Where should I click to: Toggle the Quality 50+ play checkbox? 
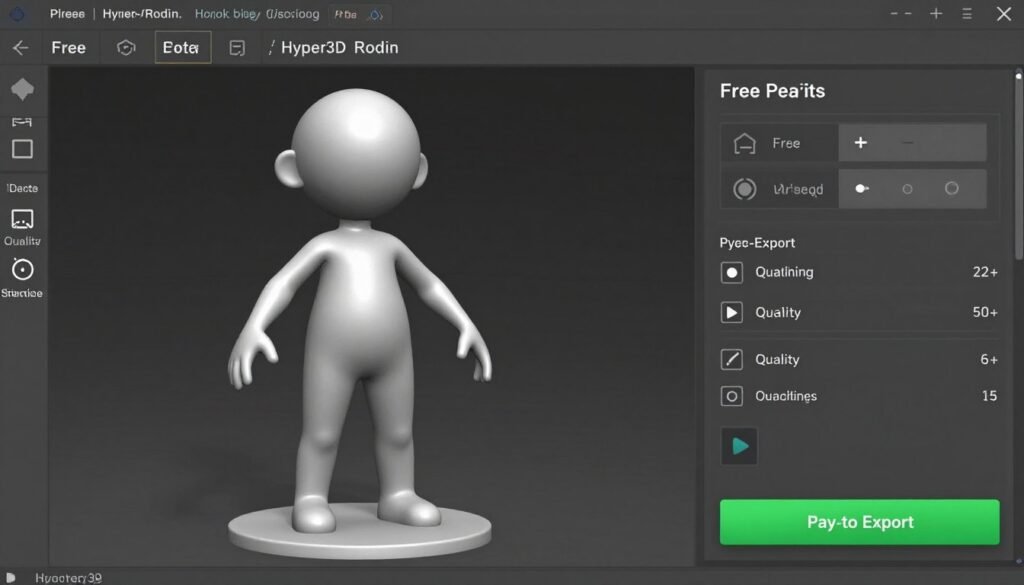pos(731,312)
